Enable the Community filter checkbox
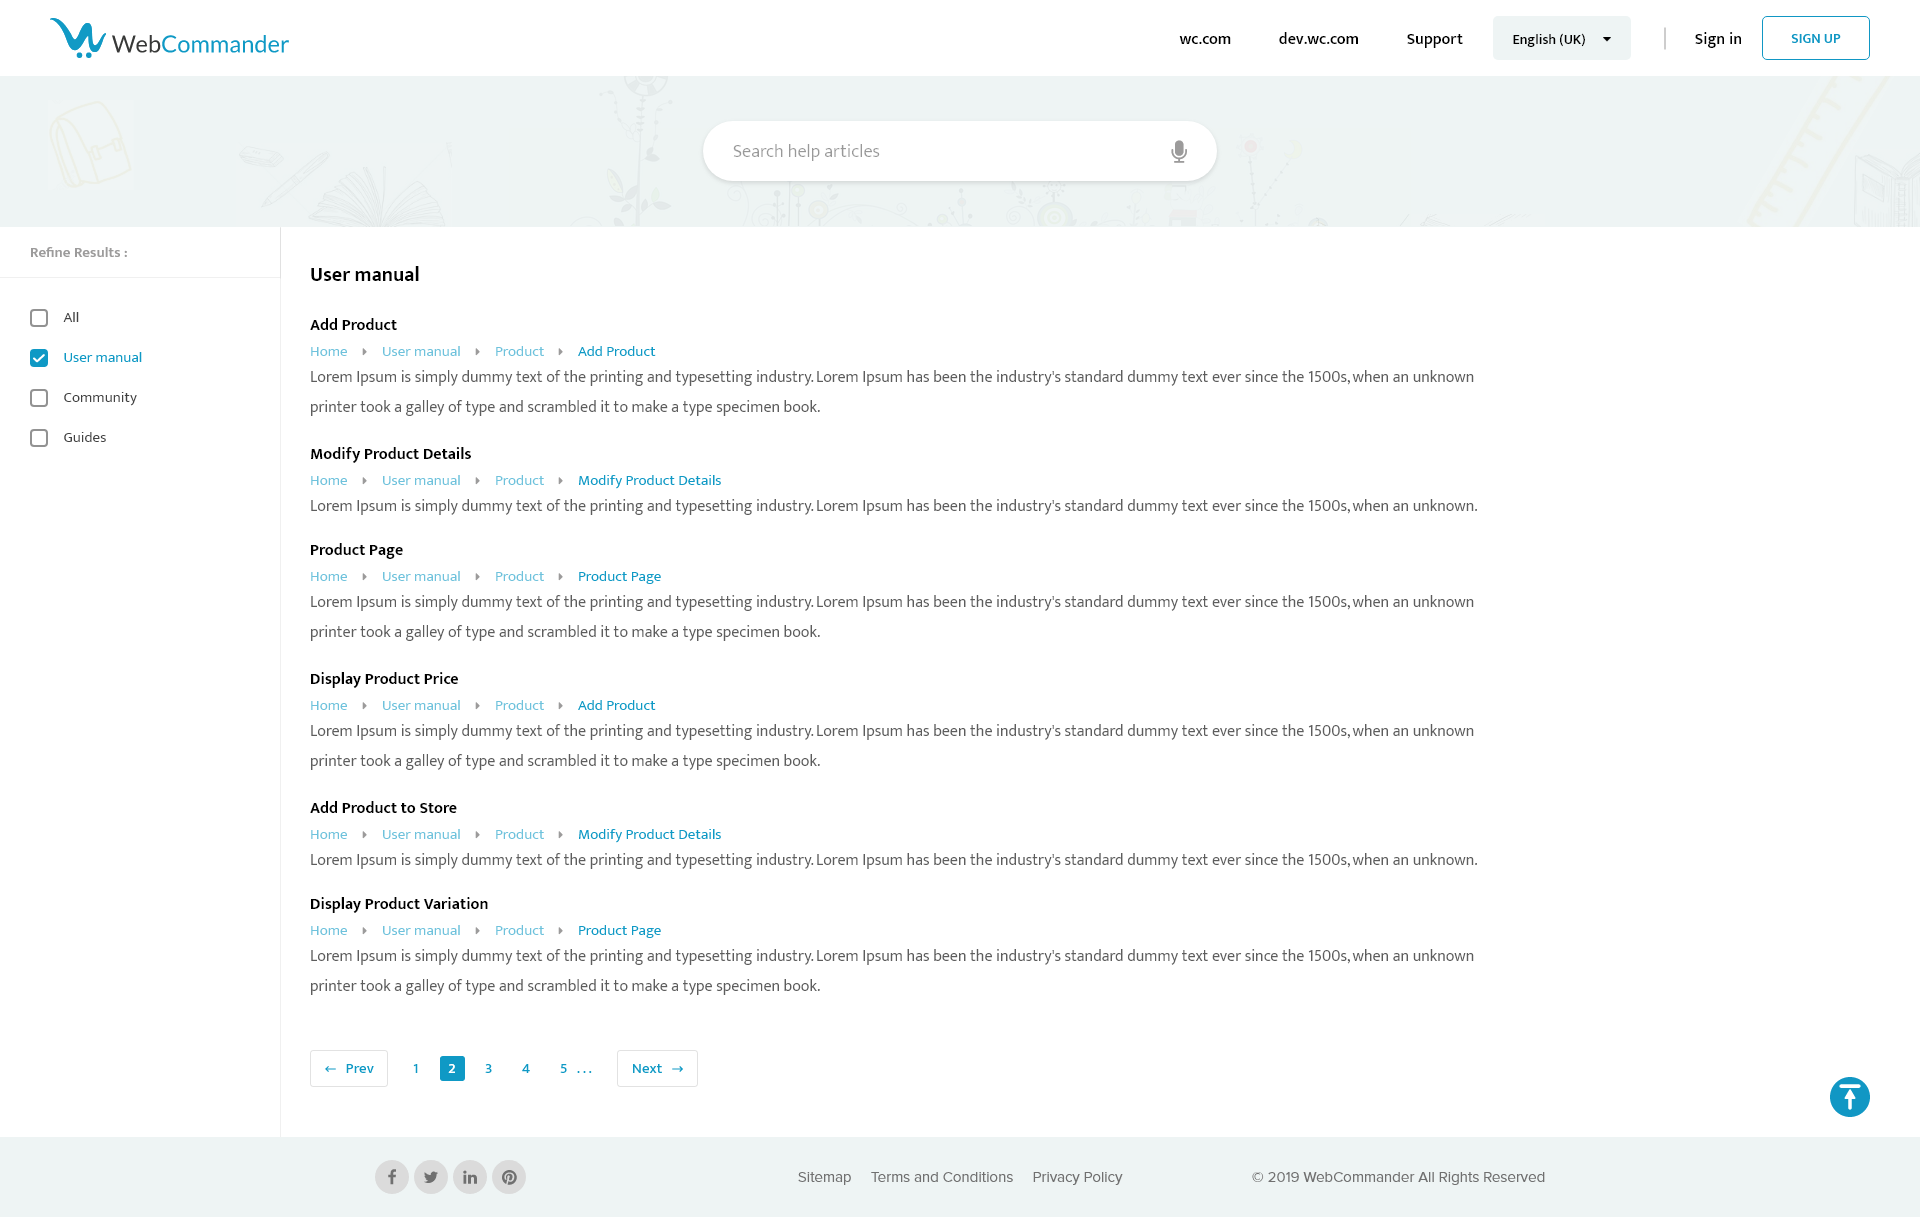 (39, 398)
